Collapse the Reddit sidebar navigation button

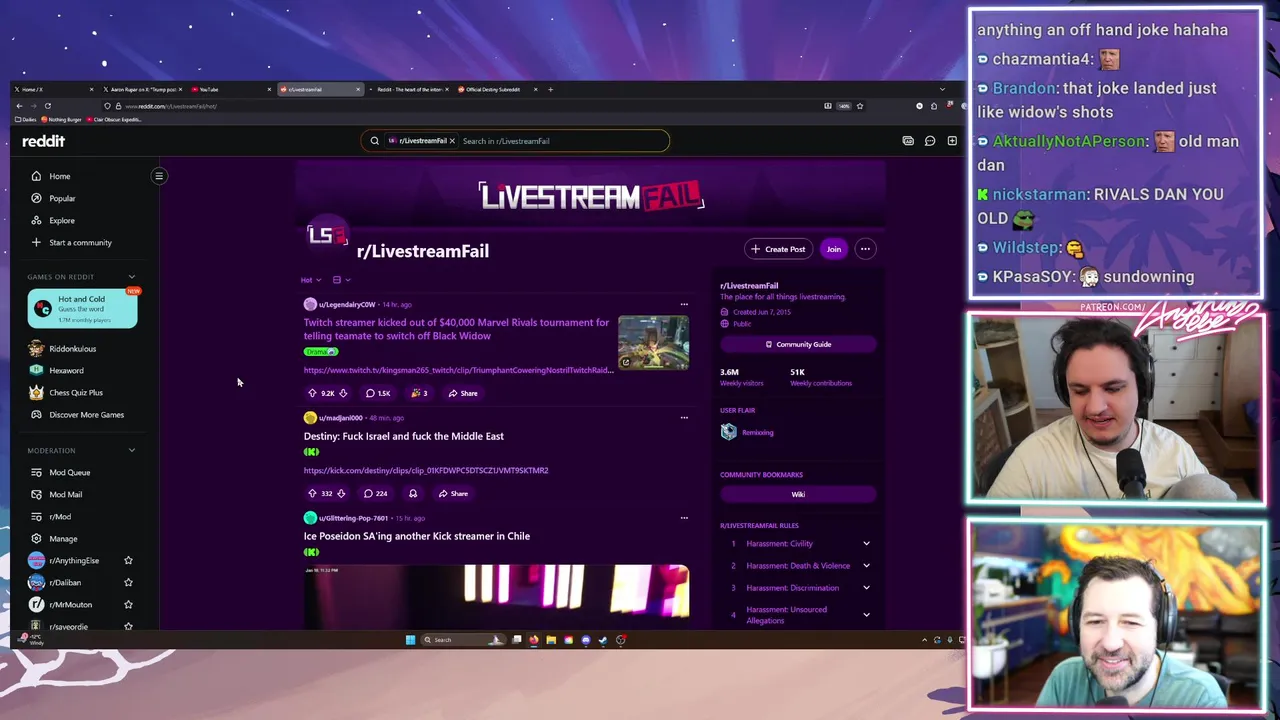tap(159, 176)
